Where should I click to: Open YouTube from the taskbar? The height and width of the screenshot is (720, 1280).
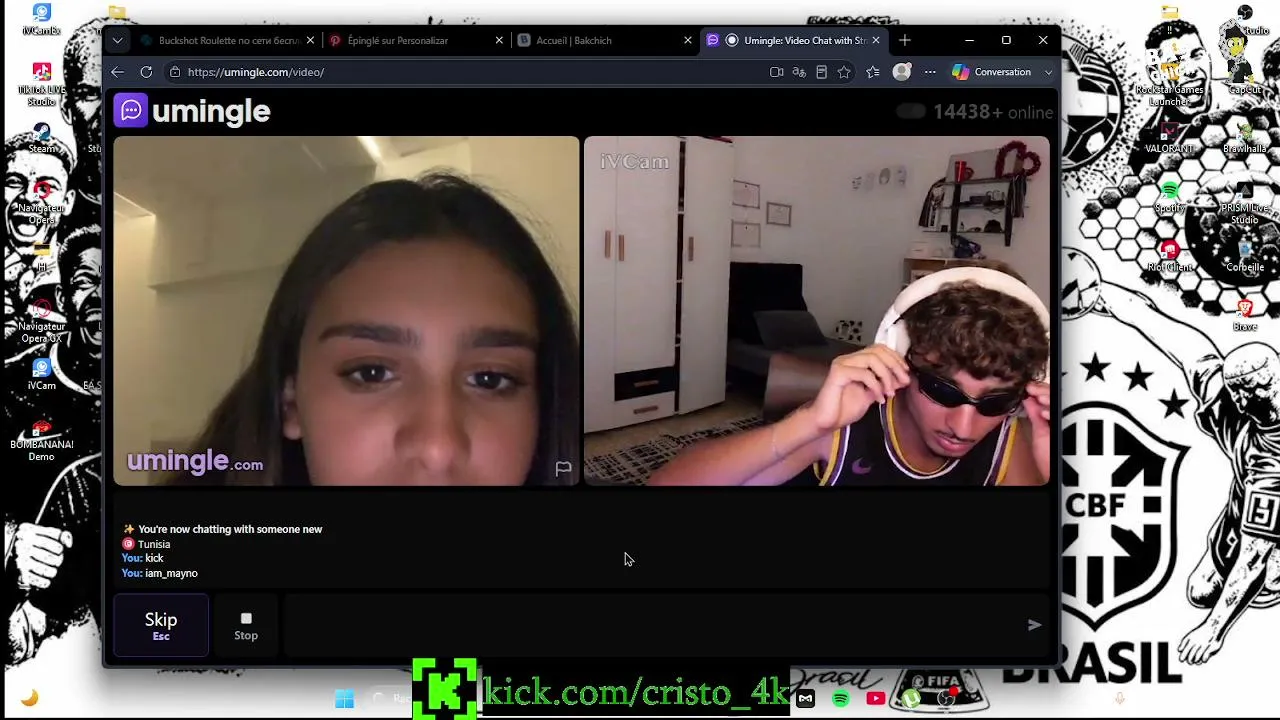coord(876,699)
